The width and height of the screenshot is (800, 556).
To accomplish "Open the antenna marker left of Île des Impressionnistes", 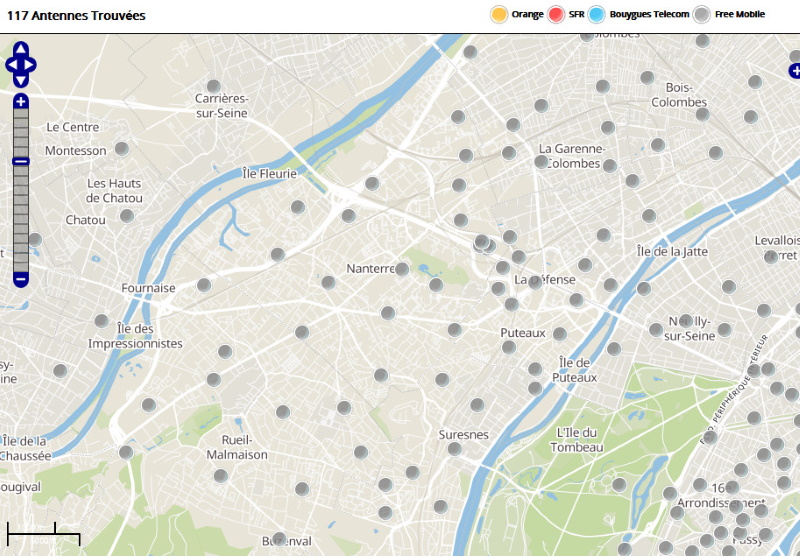I will (101, 321).
